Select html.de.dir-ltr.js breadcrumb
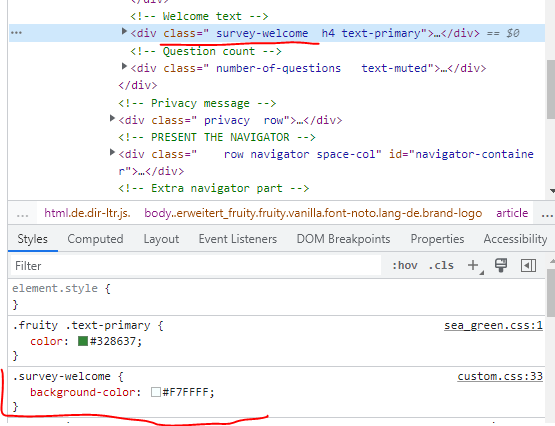The width and height of the screenshot is (555, 426). tap(87, 213)
